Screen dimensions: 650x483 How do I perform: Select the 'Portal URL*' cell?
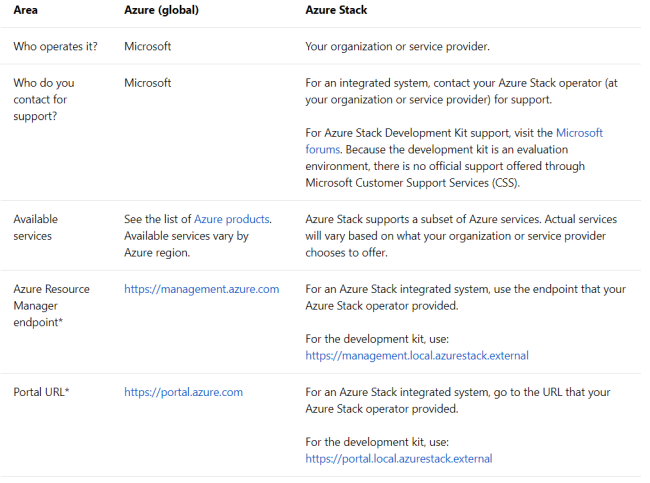[41, 392]
